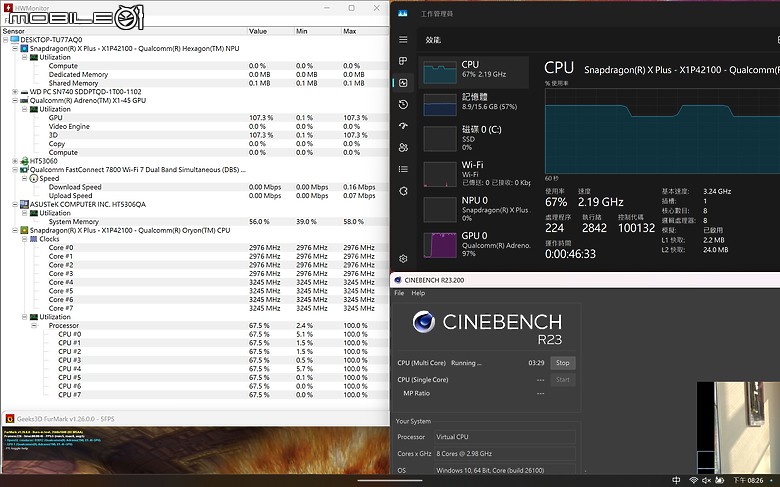This screenshot has height=487, width=780.
Task: Switch the Chinese input method indicator in tray
Action: 676,480
